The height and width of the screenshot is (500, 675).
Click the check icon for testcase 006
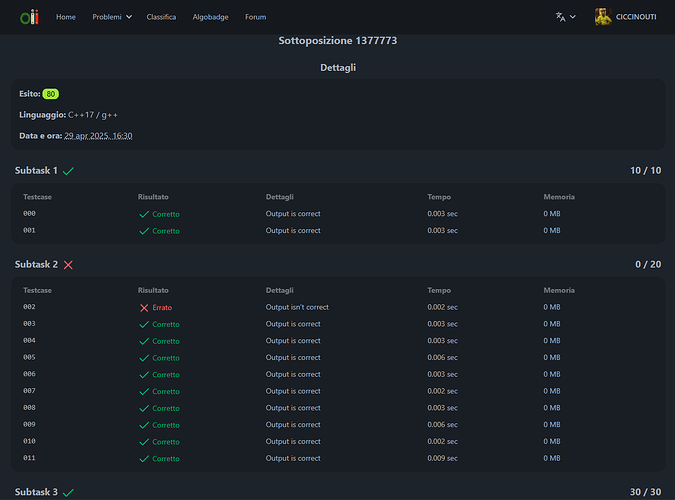click(x=144, y=375)
